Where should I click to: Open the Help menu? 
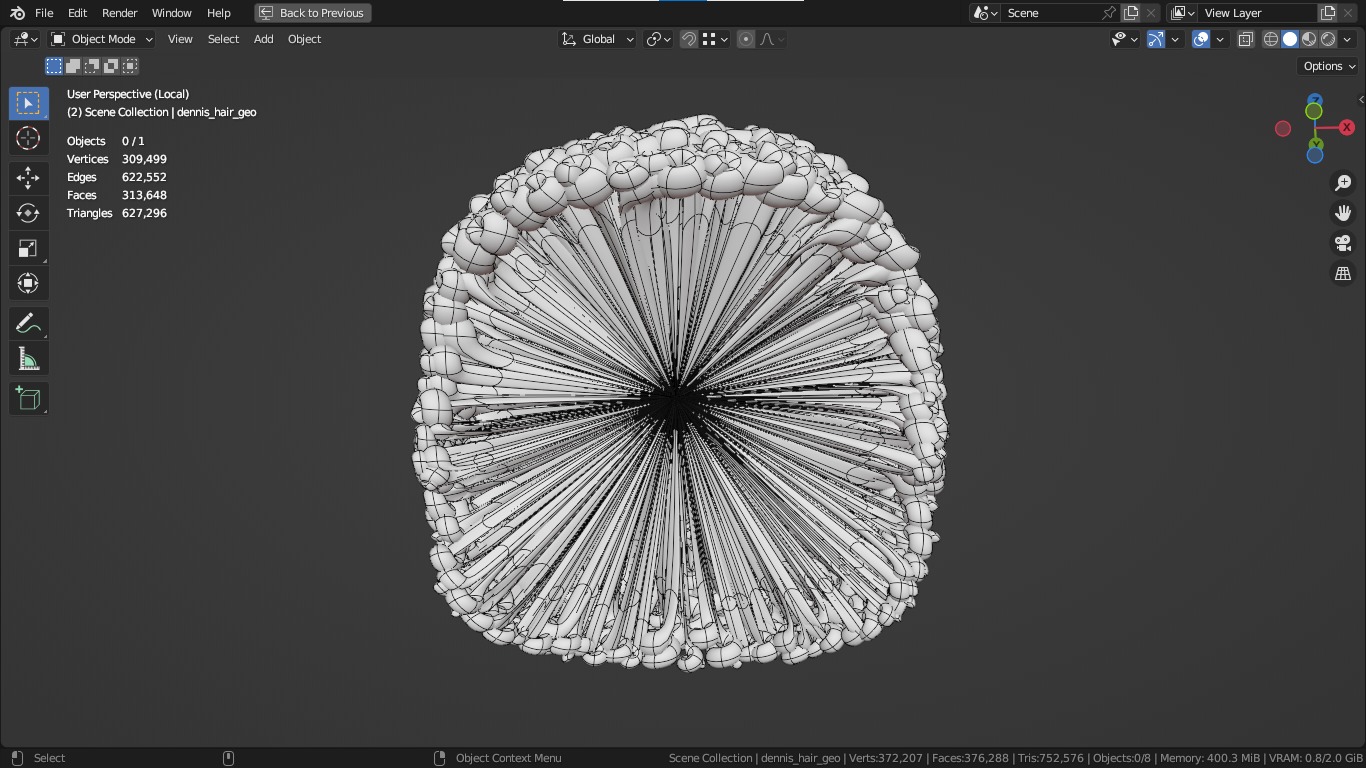click(x=219, y=13)
